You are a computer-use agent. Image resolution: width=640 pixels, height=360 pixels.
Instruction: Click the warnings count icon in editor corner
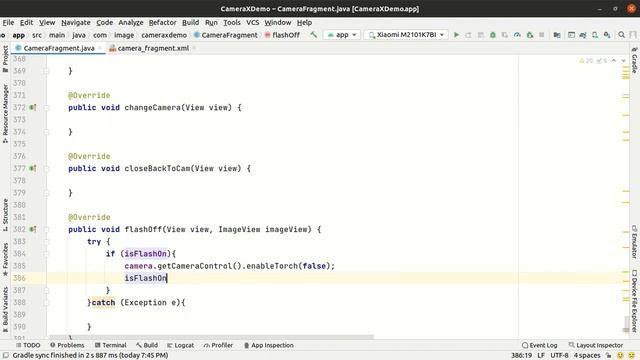click(x=586, y=61)
